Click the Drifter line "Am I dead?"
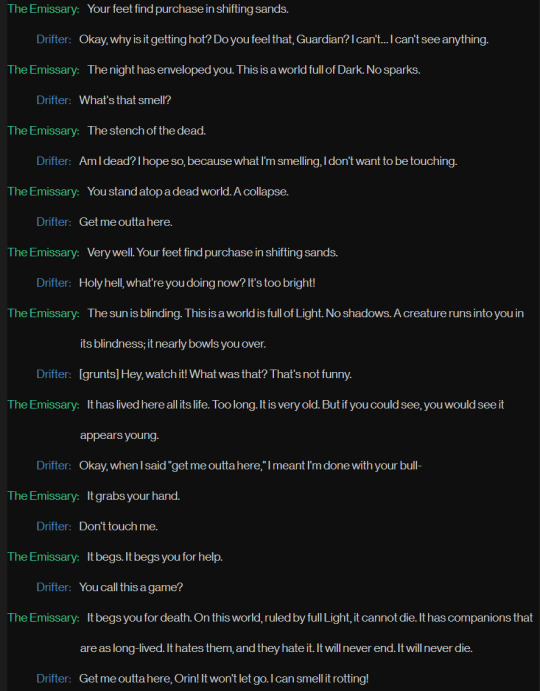The height and width of the screenshot is (691, 540). coord(268,161)
